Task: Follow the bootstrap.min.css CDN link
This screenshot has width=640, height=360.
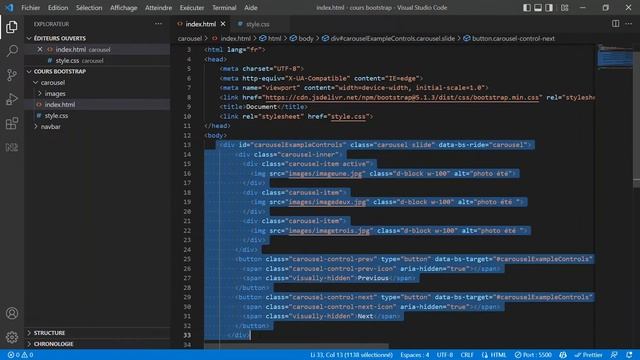Action: pyautogui.click(x=402, y=97)
